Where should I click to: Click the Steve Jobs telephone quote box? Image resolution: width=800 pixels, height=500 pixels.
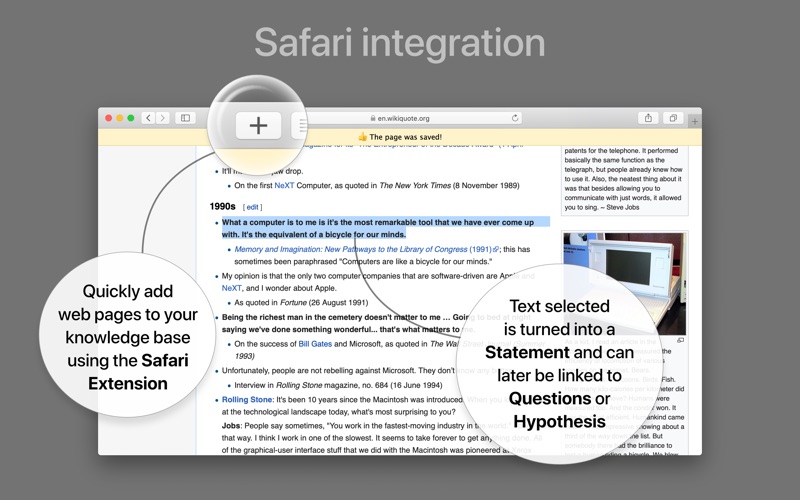click(624, 179)
